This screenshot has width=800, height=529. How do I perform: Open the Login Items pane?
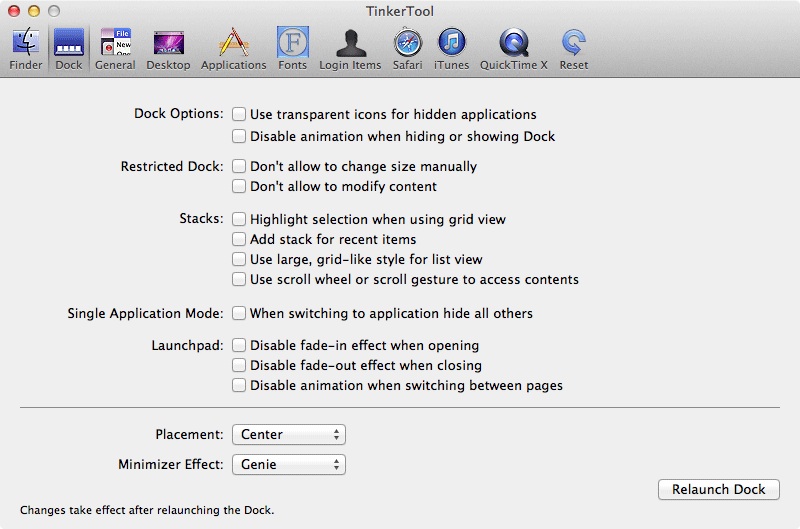pyautogui.click(x=351, y=49)
